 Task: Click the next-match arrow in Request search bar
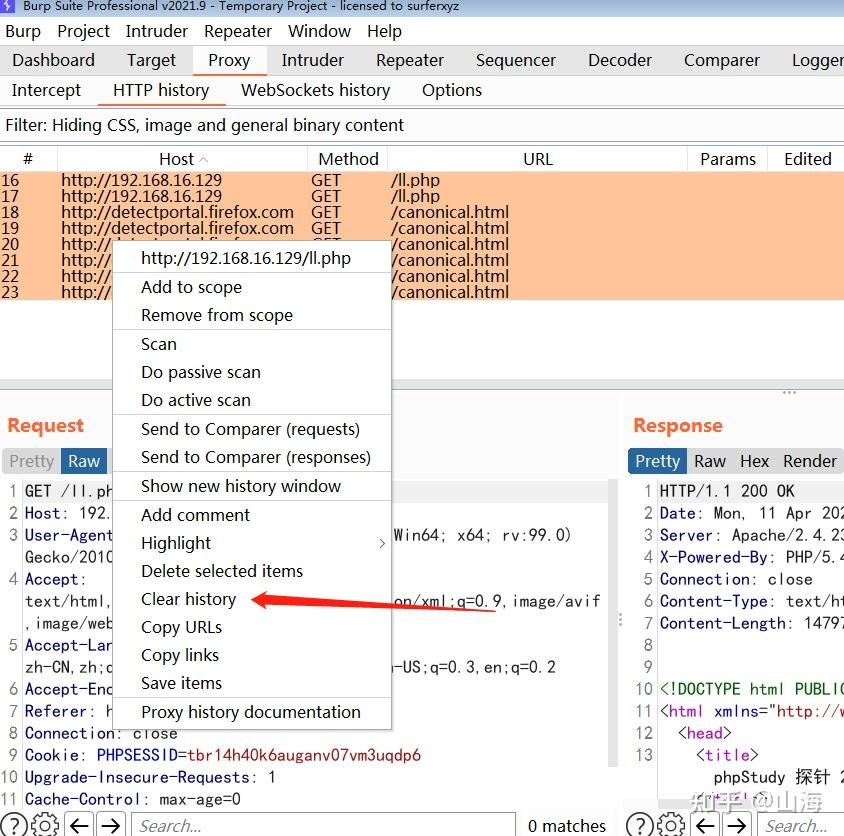tap(110, 825)
